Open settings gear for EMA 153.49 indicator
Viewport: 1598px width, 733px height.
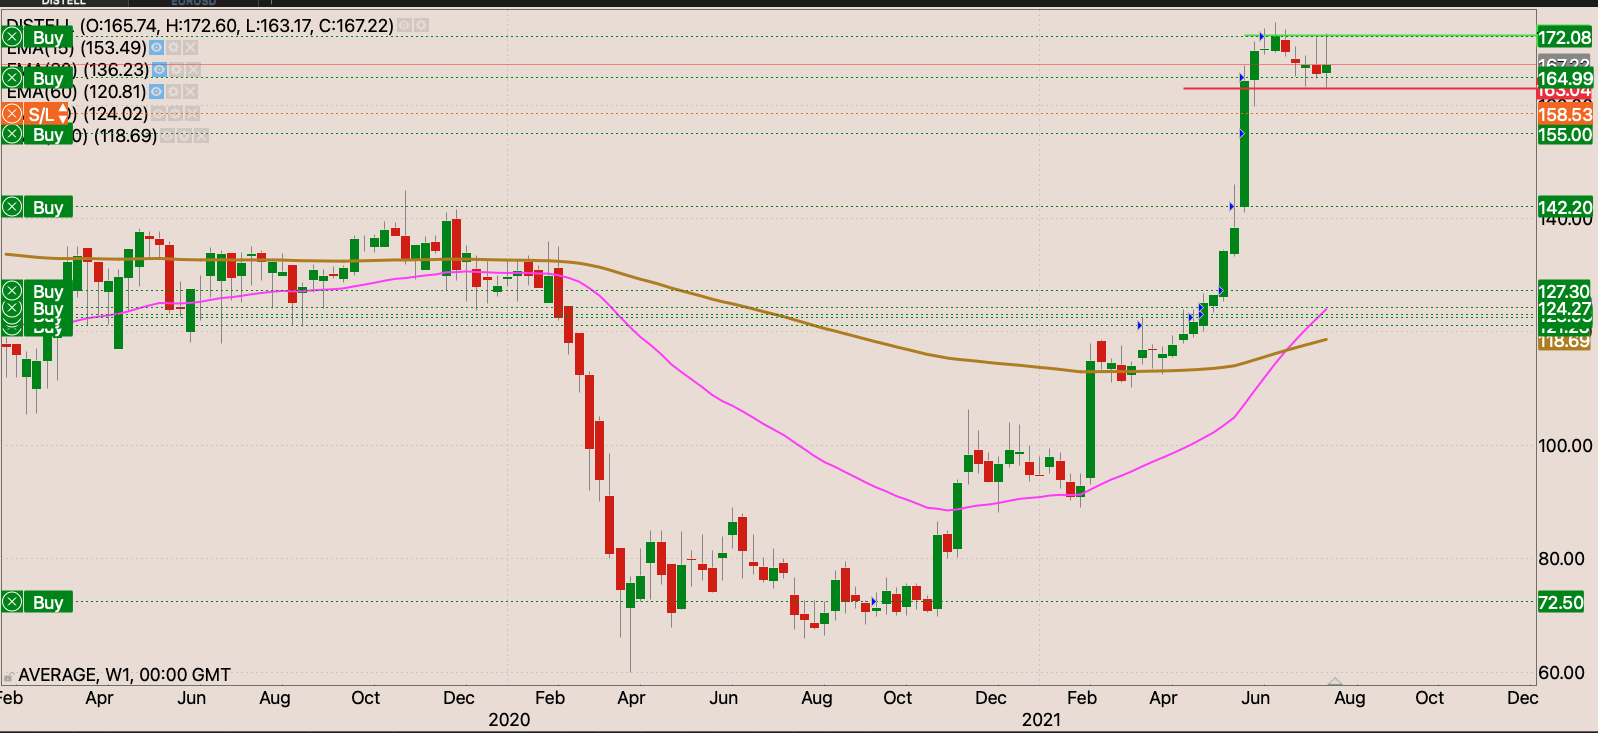(x=173, y=48)
